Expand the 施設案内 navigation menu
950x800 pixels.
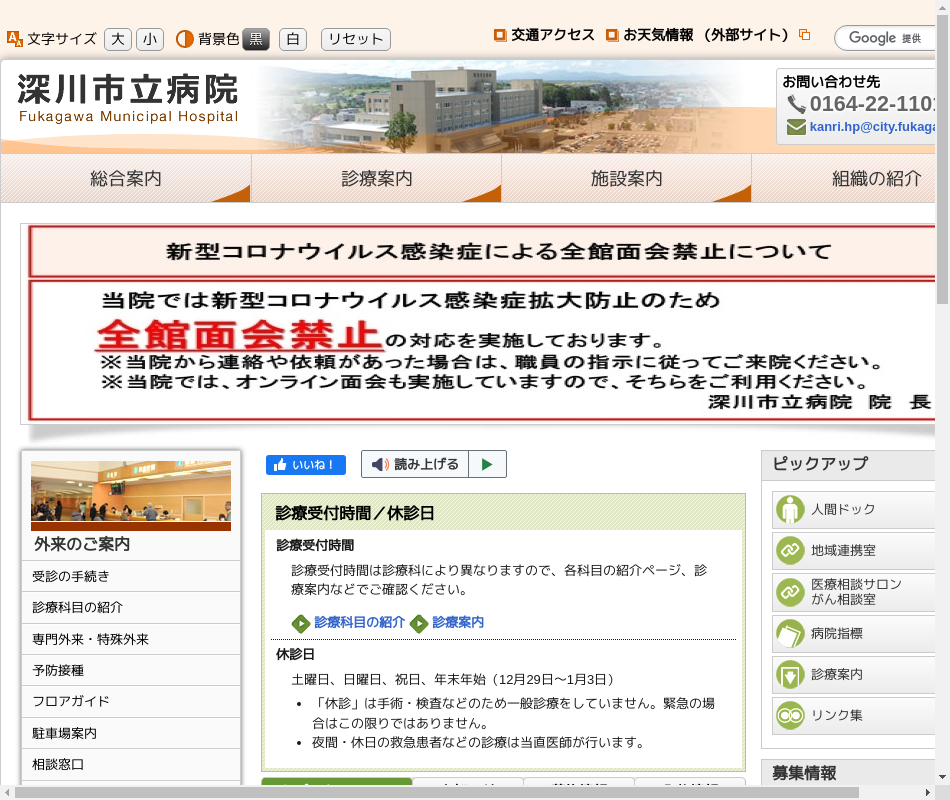coord(626,179)
